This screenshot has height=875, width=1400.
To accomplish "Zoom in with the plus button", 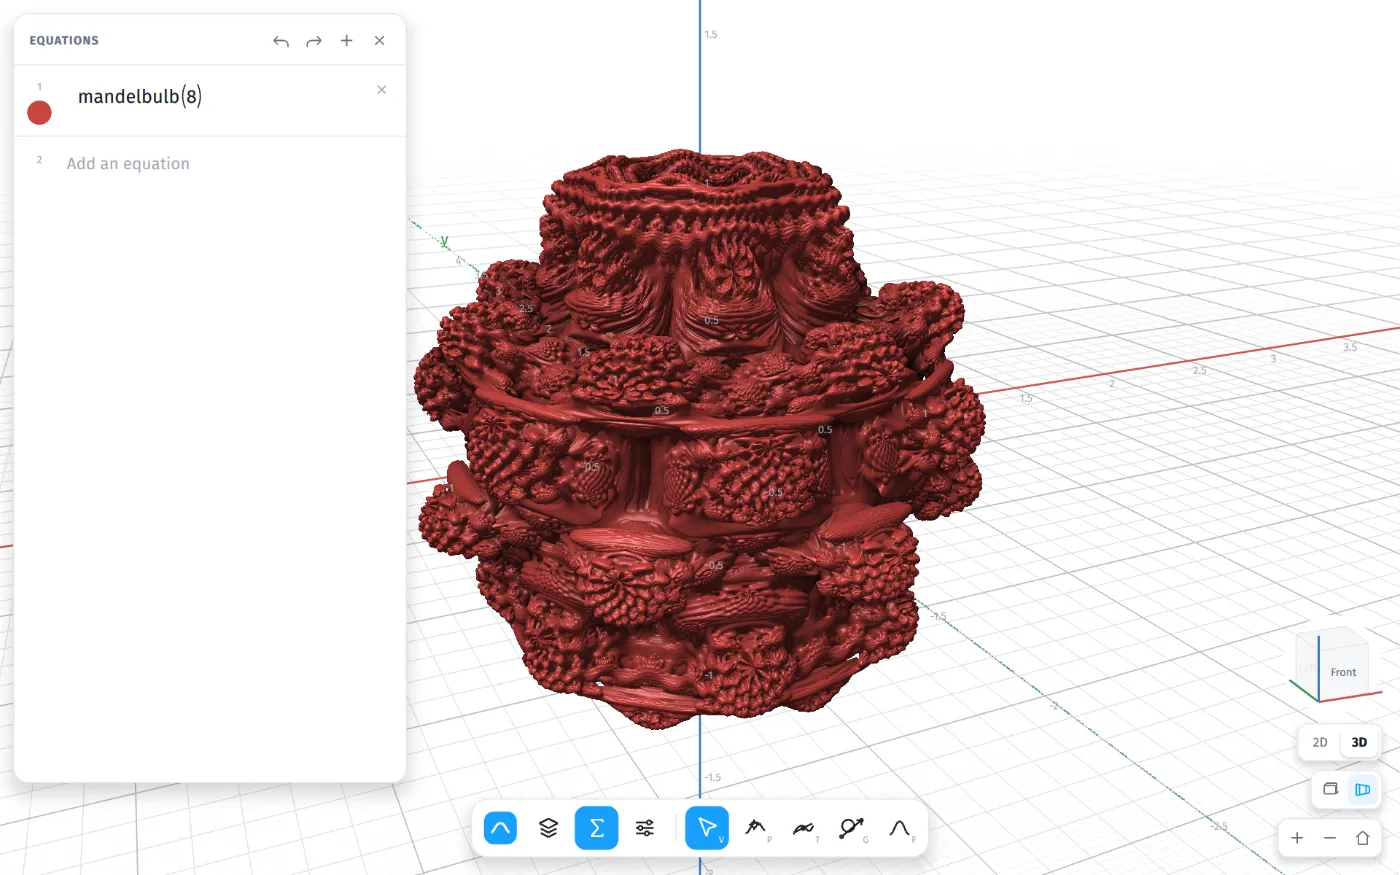I will pyautogui.click(x=1297, y=838).
